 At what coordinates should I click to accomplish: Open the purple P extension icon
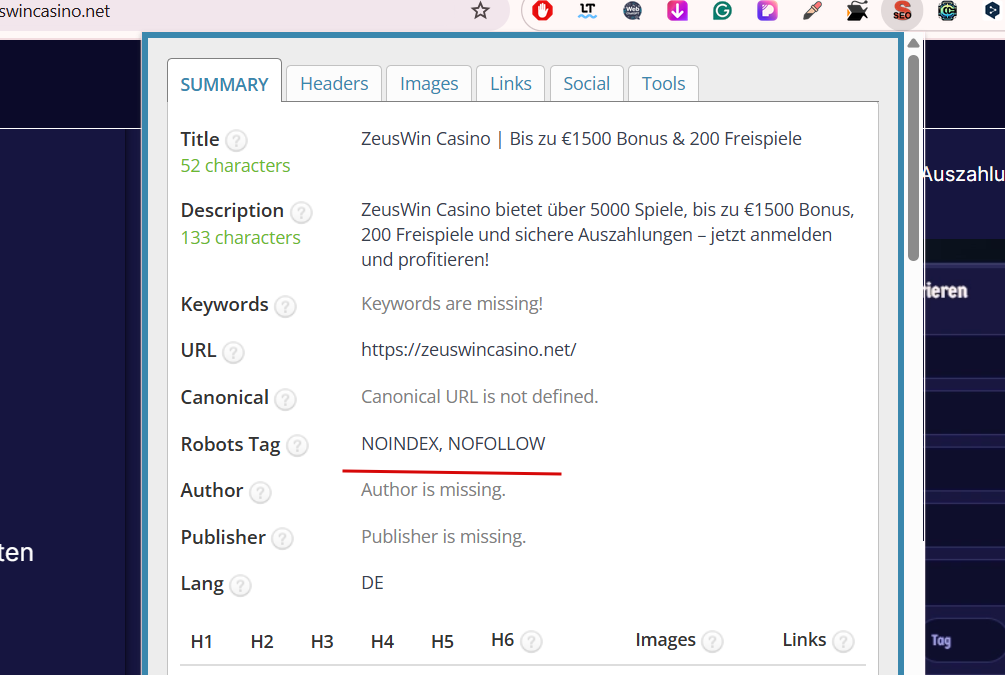click(x=767, y=11)
